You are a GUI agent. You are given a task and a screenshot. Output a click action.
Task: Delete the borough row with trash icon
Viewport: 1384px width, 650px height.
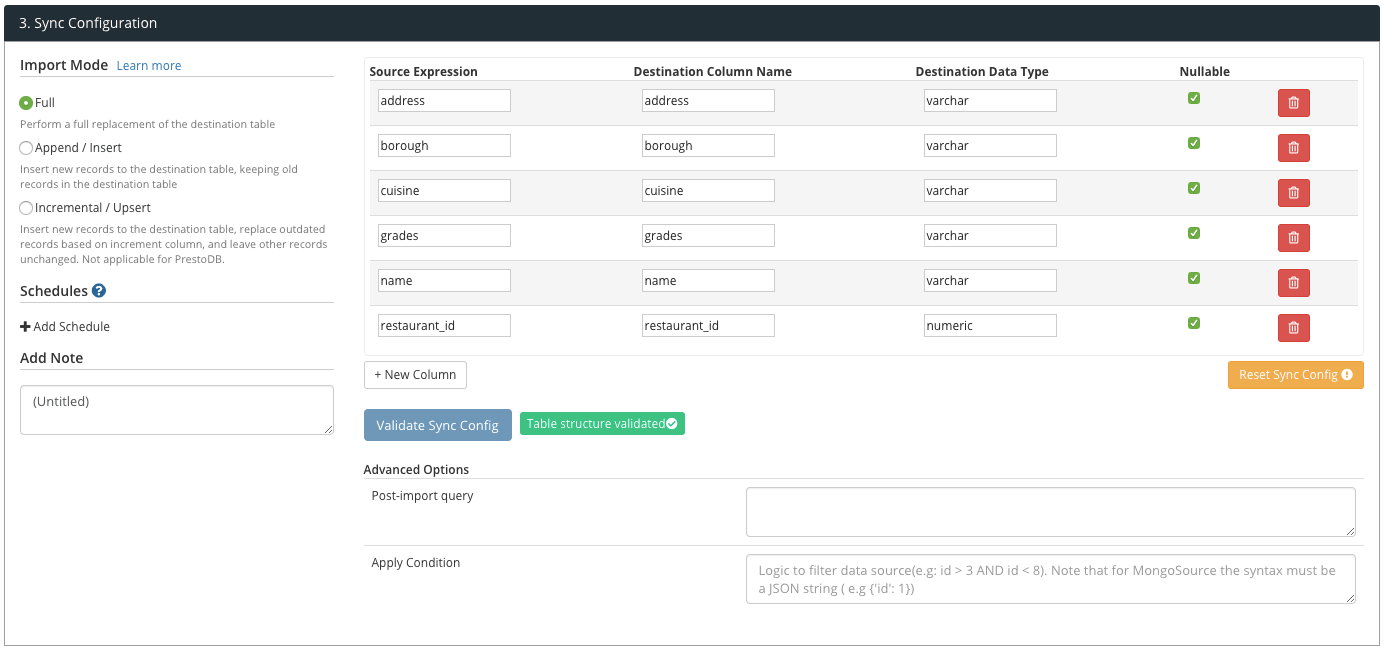point(1293,148)
